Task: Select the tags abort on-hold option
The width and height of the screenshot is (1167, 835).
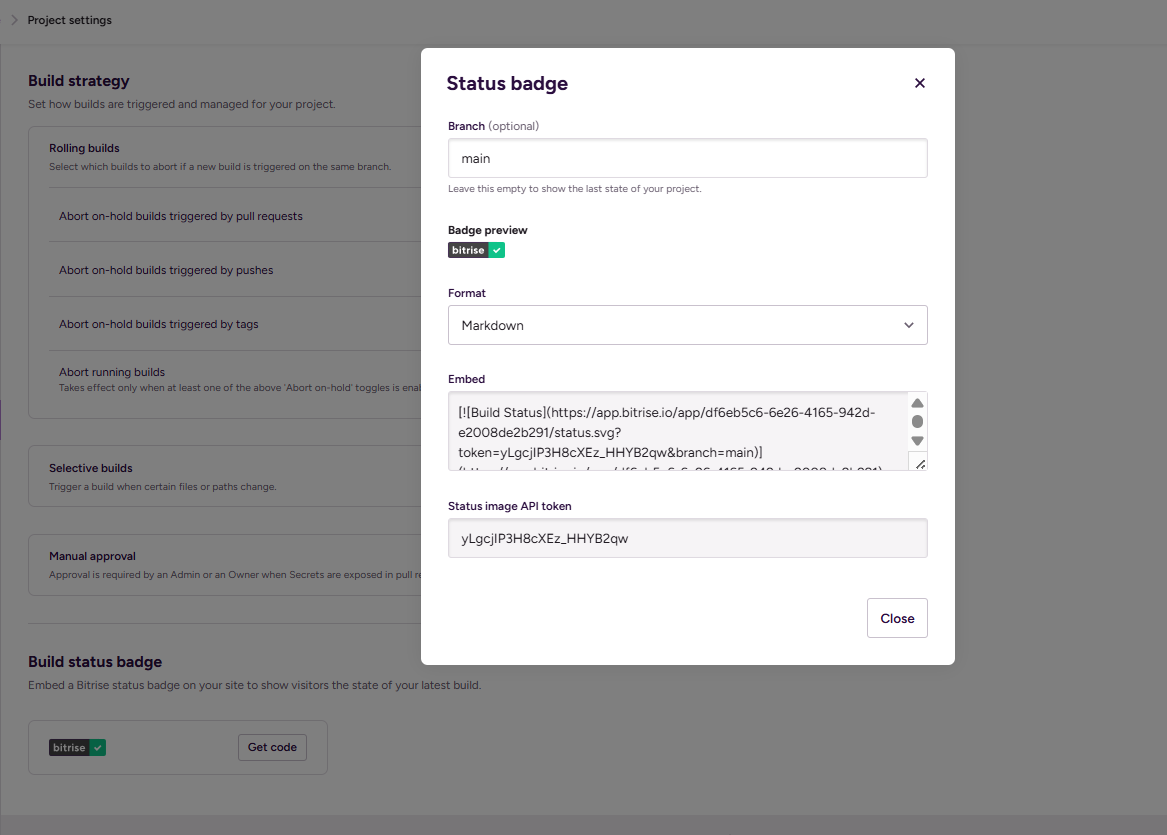Action: [159, 324]
